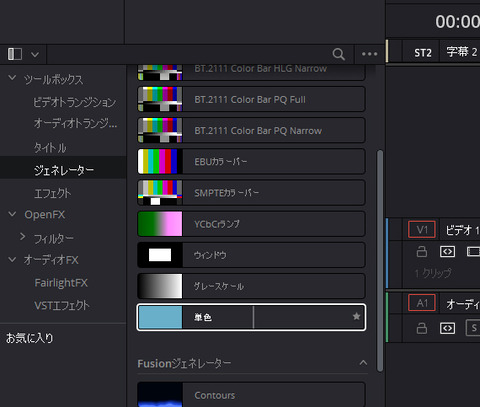Open the three-dot options menu
The height and width of the screenshot is (407, 480).
[369, 54]
